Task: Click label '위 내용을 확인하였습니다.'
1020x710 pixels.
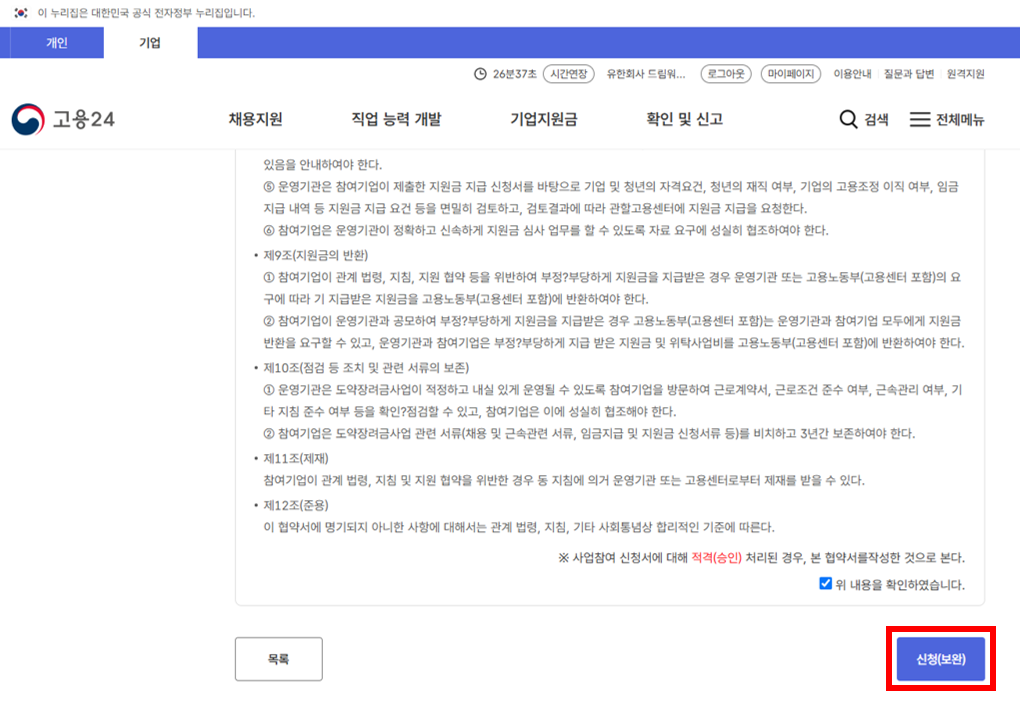Action: click(900, 584)
